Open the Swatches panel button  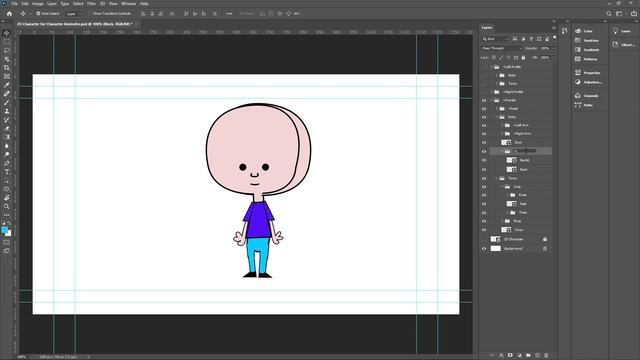pyautogui.click(x=587, y=40)
